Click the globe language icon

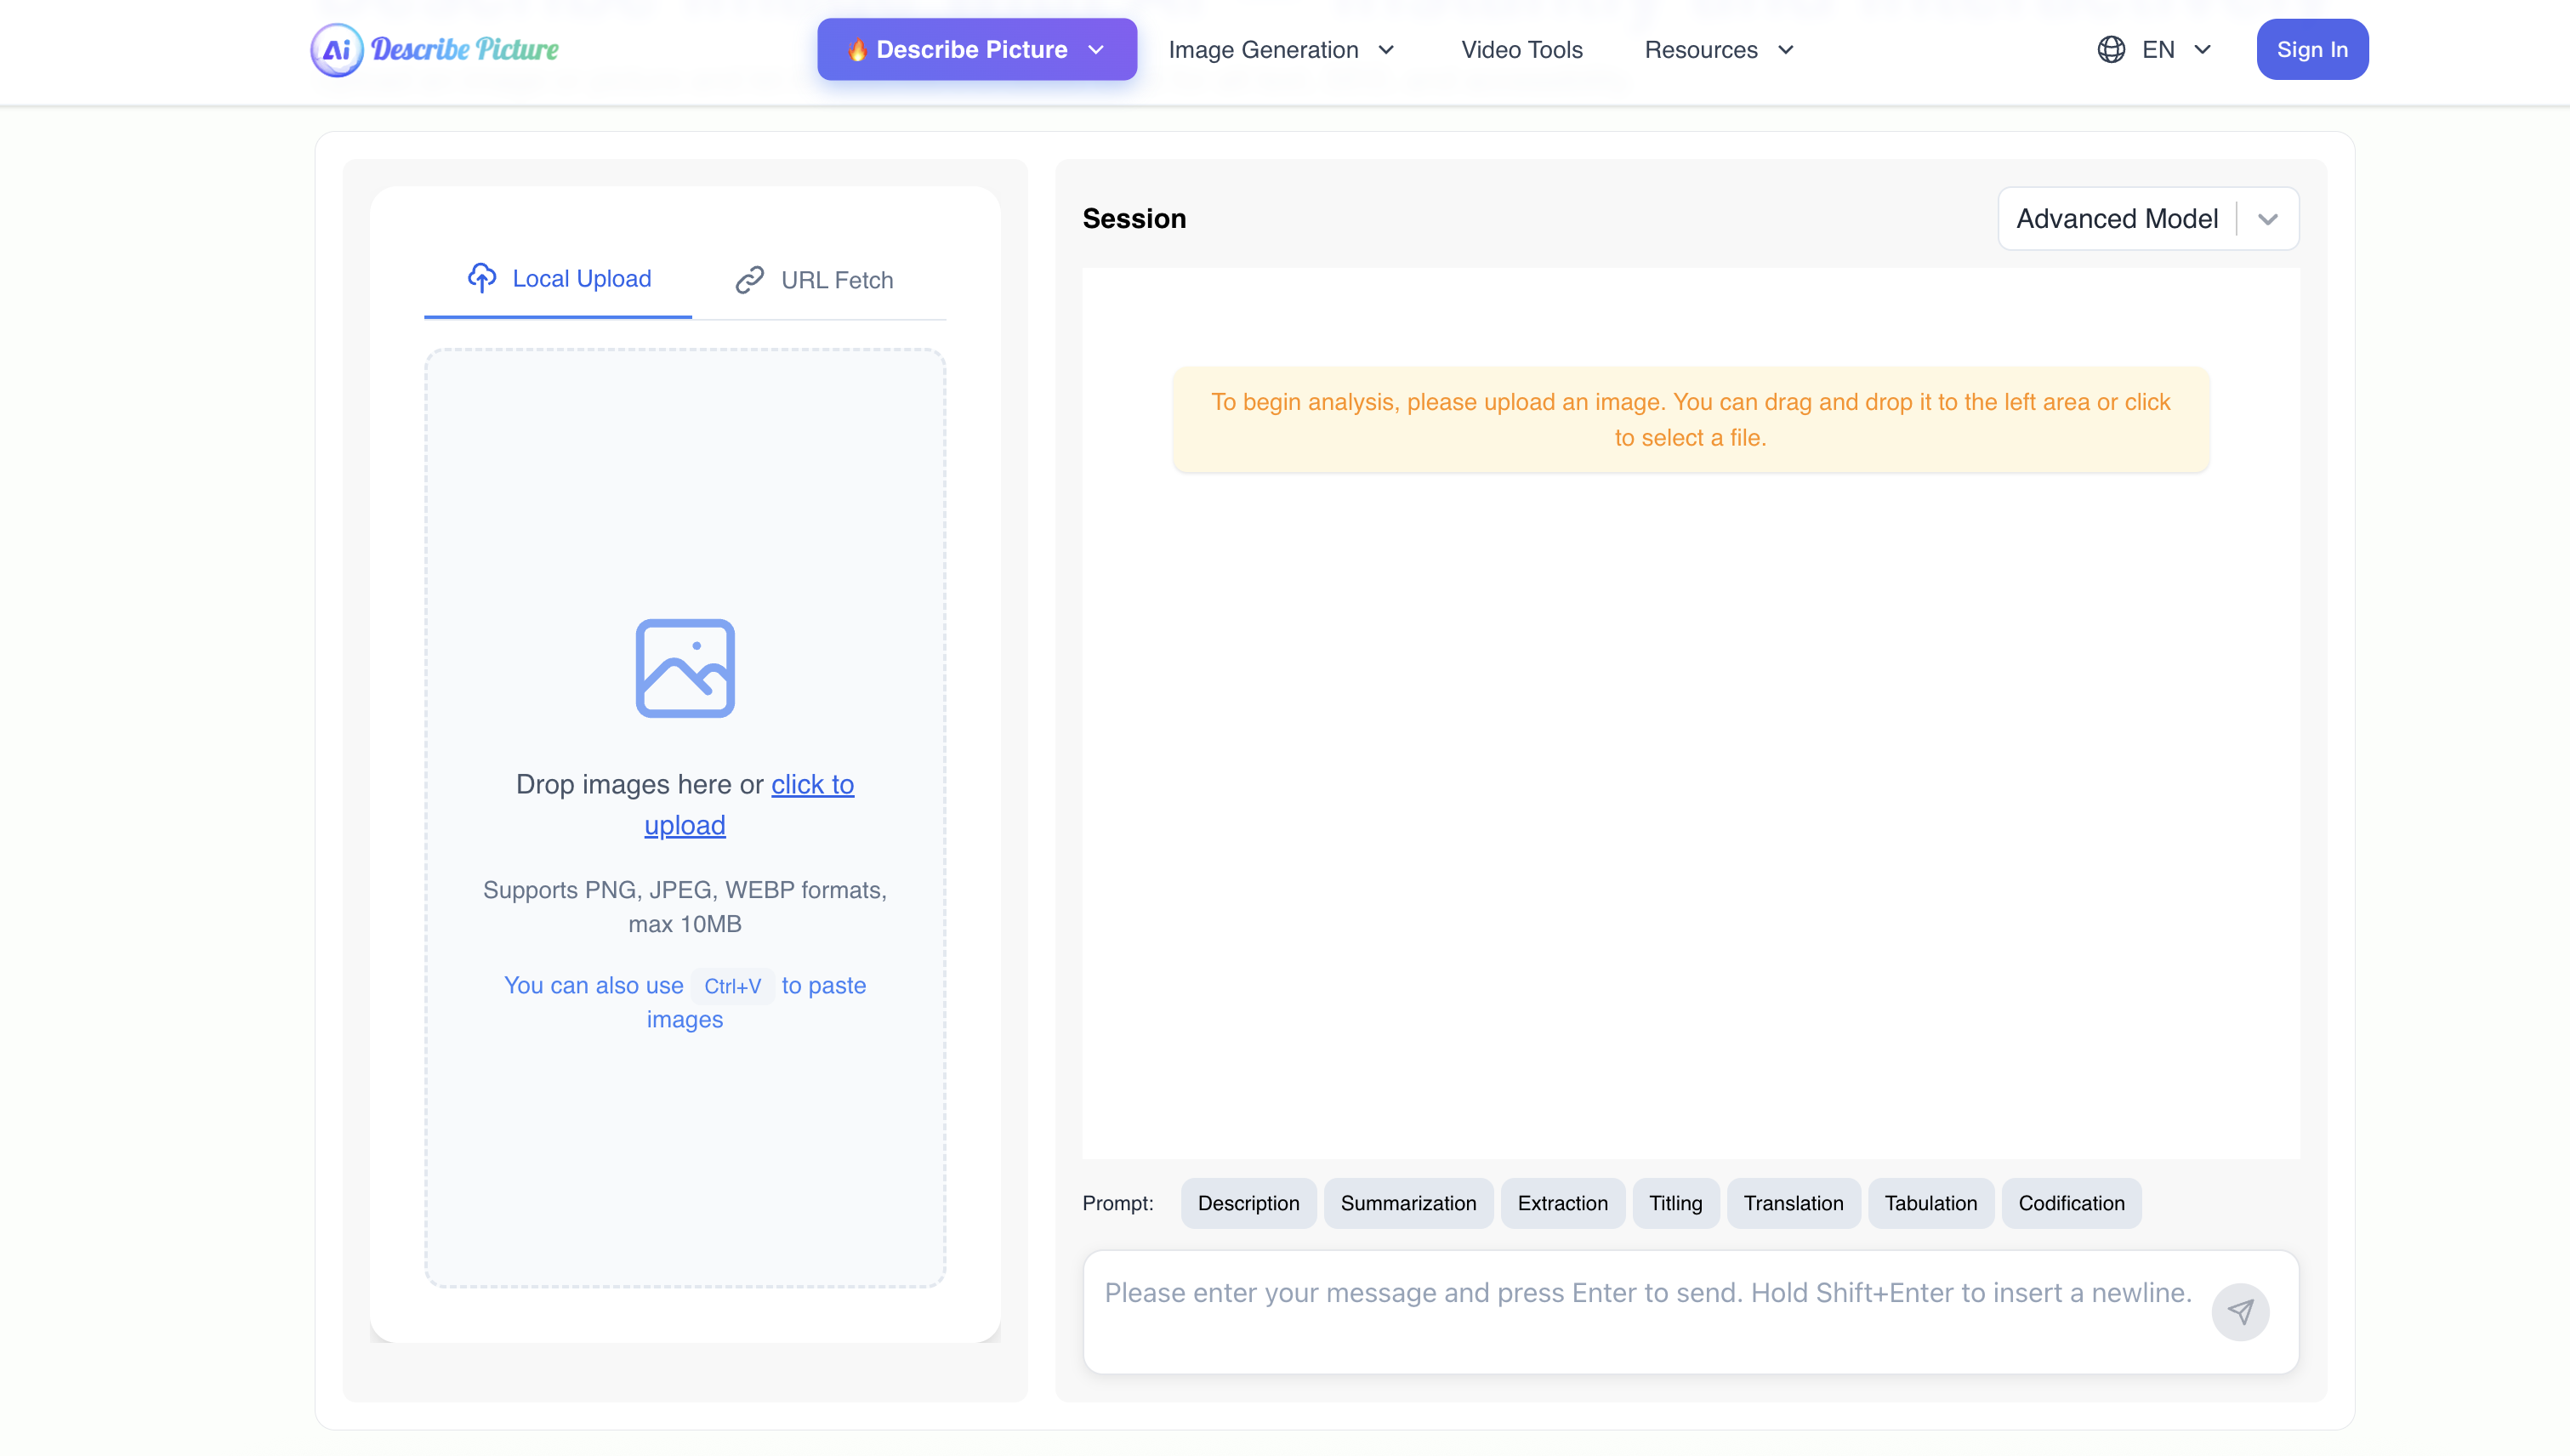[2110, 50]
